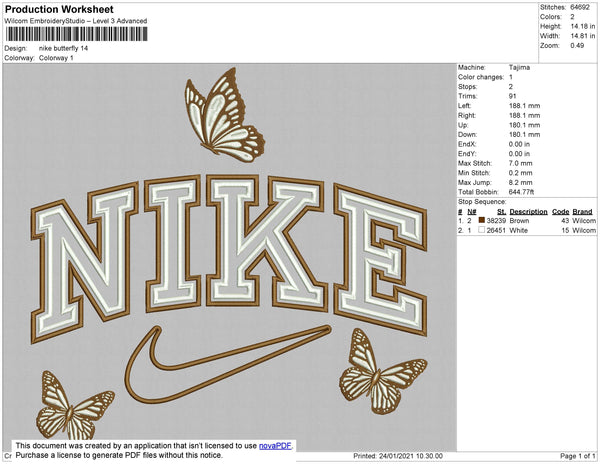
Task: Click the Stitches value 64692
Action: [x=580, y=7]
